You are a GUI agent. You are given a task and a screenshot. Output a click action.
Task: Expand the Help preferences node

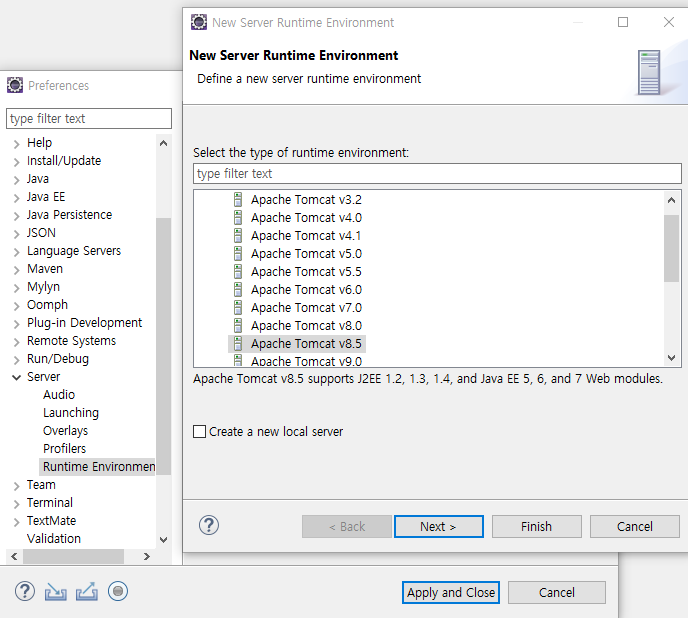pyautogui.click(x=17, y=144)
